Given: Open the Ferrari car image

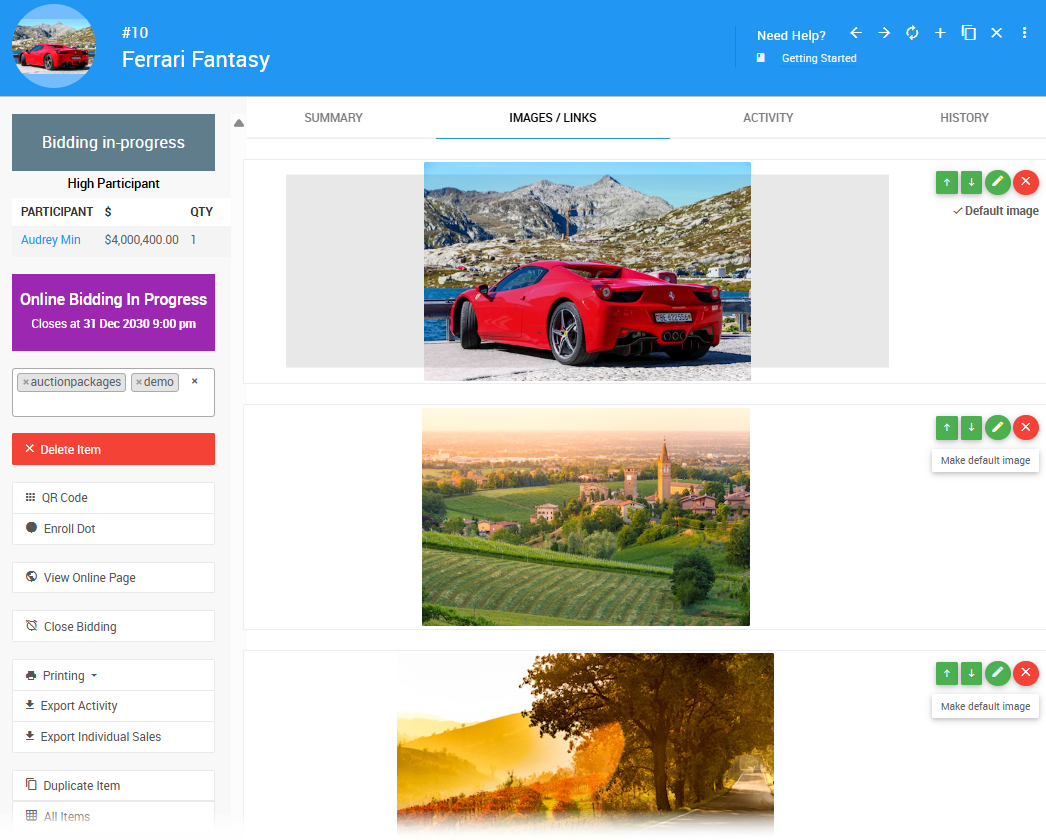Looking at the screenshot, I should tap(587, 271).
